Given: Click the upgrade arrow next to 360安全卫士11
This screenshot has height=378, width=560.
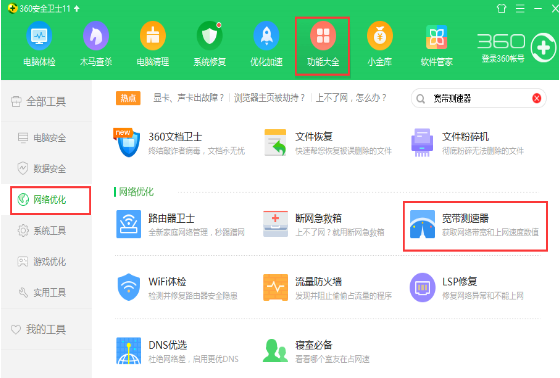Looking at the screenshot, I should point(77,8).
